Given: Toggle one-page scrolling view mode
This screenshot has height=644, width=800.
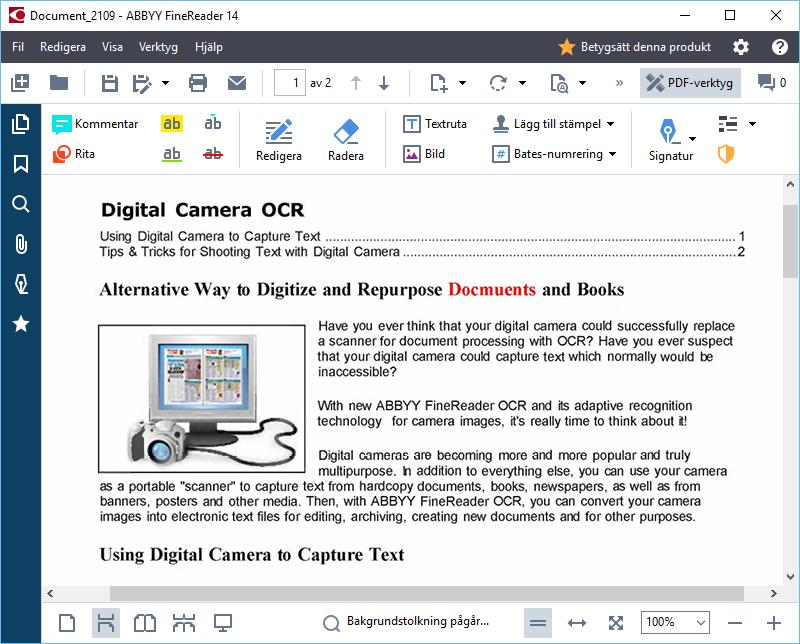Looking at the screenshot, I should click(106, 623).
